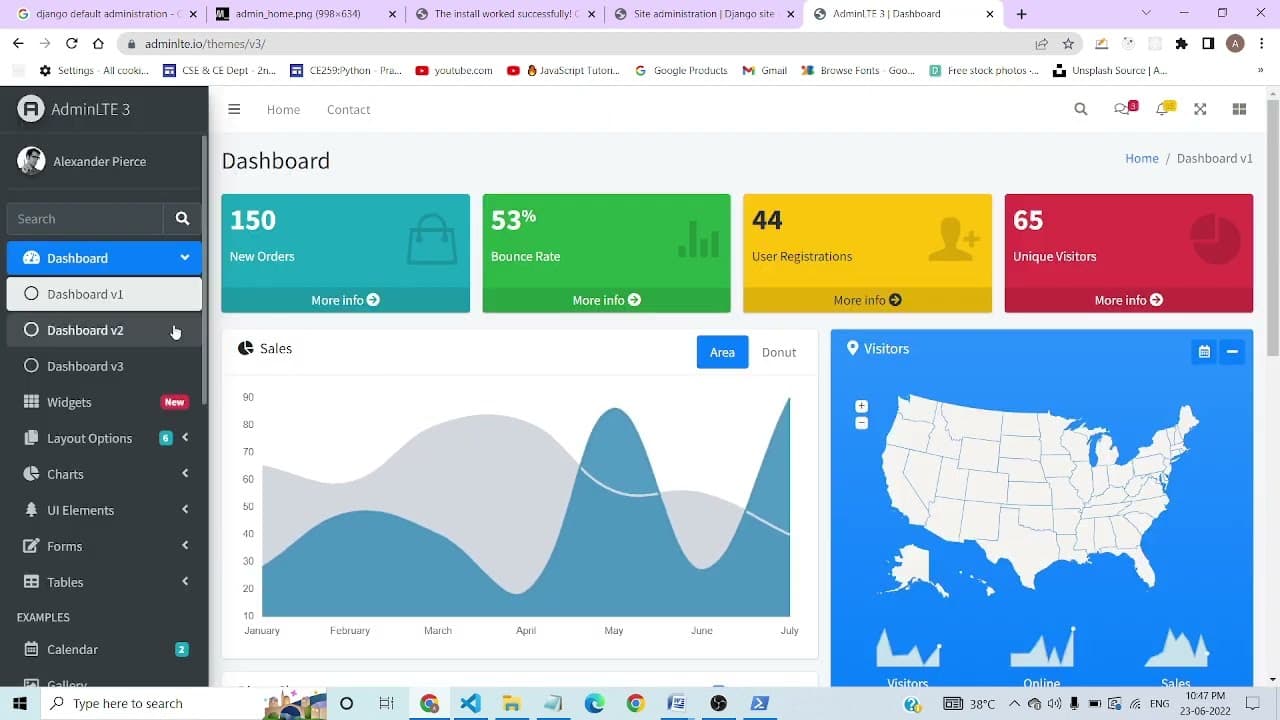The height and width of the screenshot is (720, 1280).
Task: Click the Windows Start button
Action: pos(19,703)
